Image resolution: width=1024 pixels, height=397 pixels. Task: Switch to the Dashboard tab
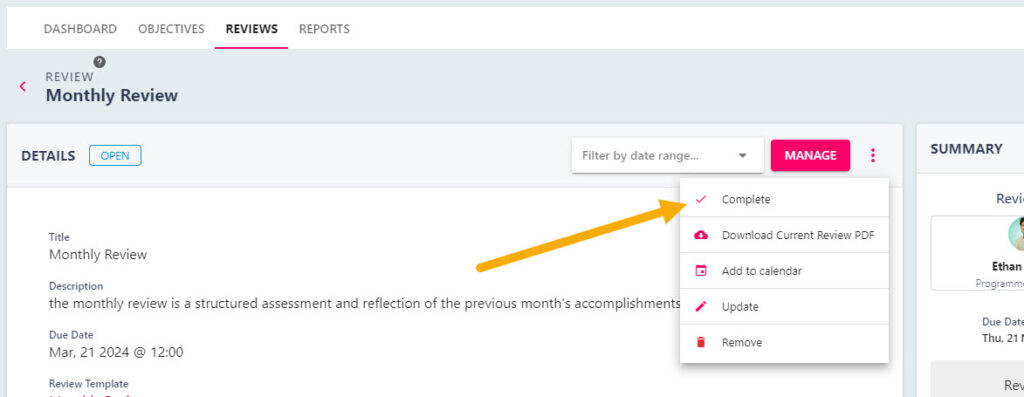(80, 29)
